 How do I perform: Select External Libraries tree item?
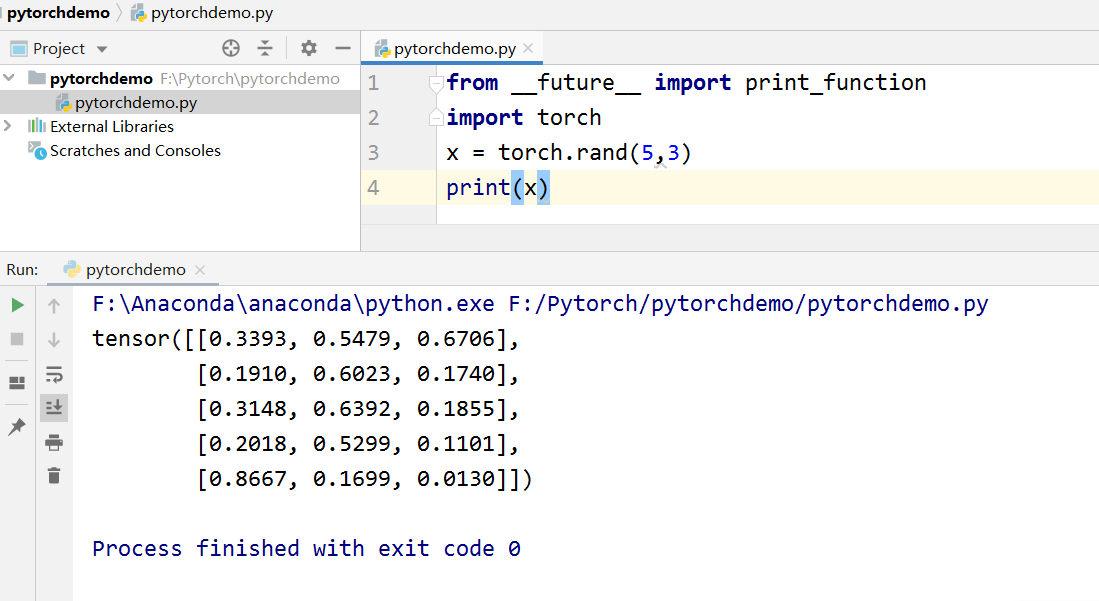(111, 126)
